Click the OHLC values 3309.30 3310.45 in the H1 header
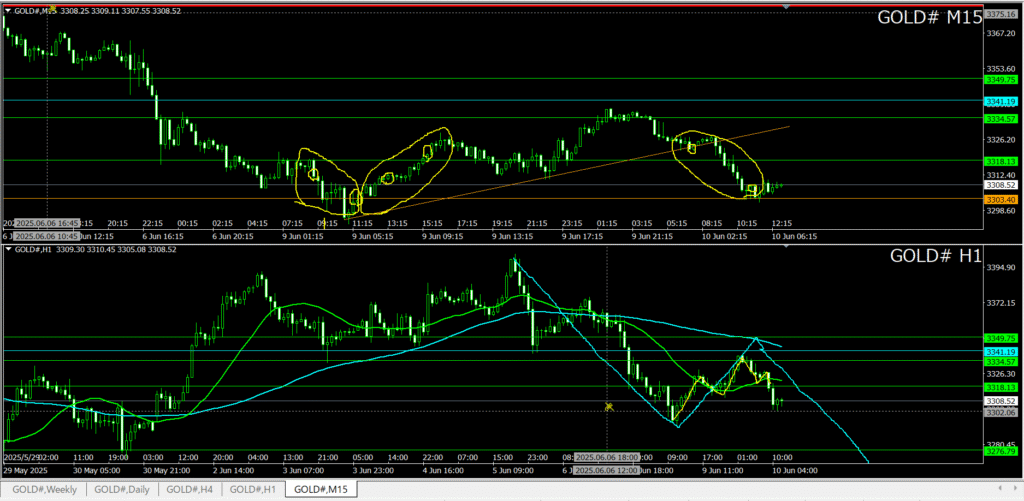The width and height of the screenshot is (1024, 501). pos(88,249)
